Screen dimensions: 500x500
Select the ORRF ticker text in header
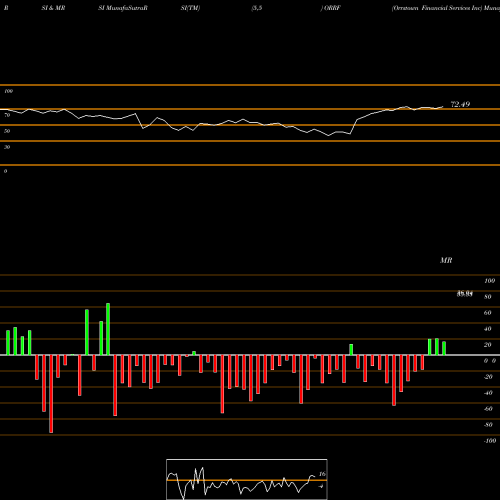332,8
